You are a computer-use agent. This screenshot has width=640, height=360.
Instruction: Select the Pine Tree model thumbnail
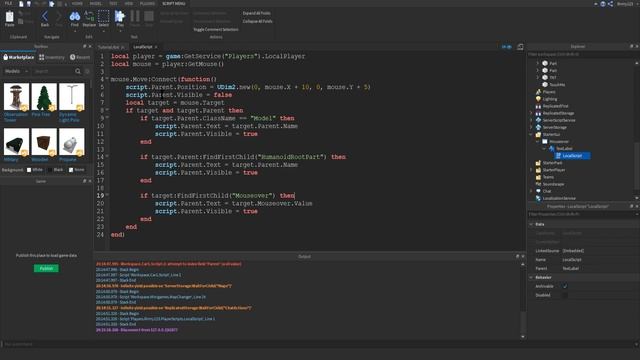point(44,97)
